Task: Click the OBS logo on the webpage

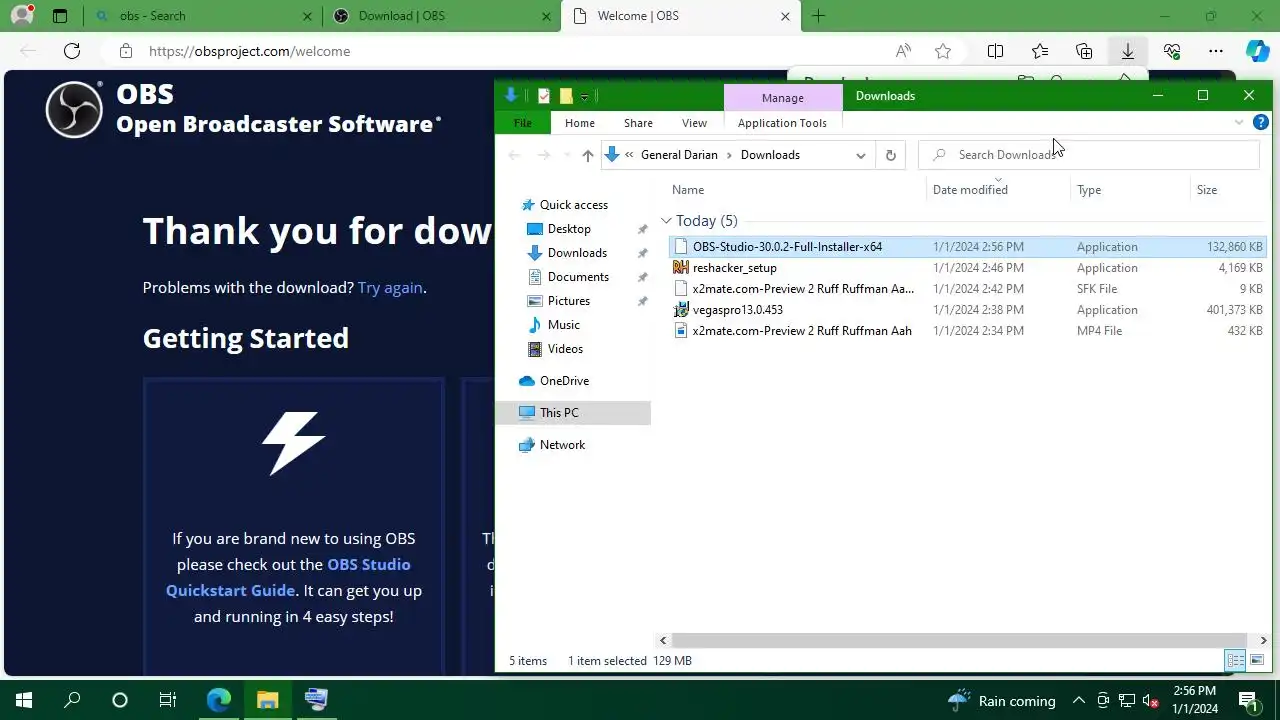Action: point(74,109)
